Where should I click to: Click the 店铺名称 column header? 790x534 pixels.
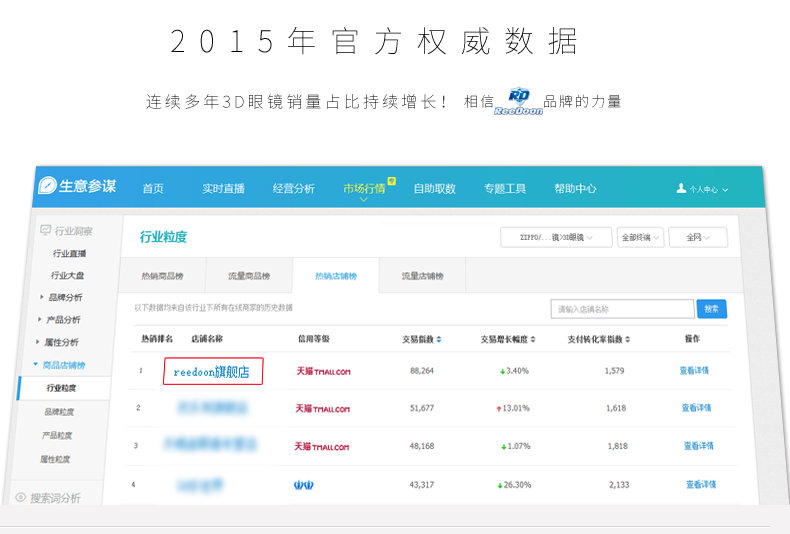pos(207,339)
